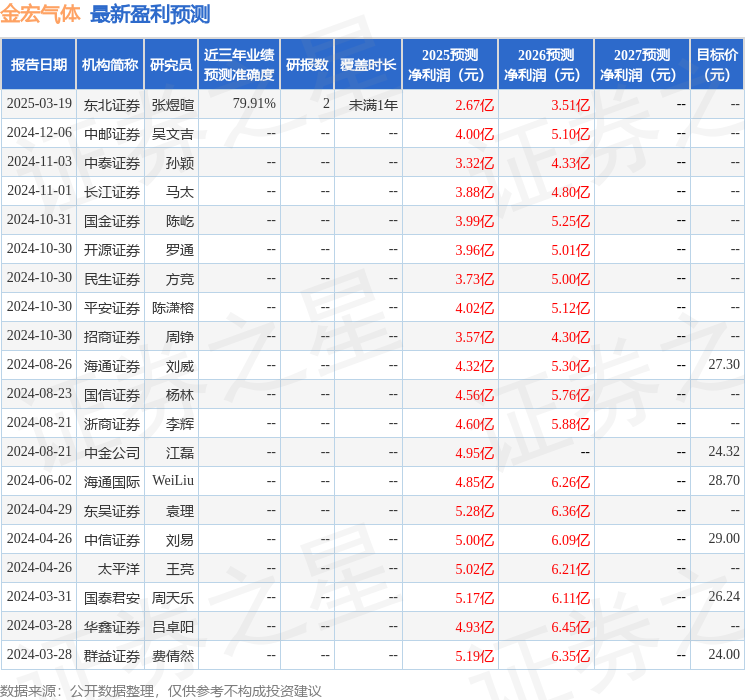The image size is (745, 700).
Task: Click analyst name 陈潇榕
Action: pyautogui.click(x=172, y=308)
